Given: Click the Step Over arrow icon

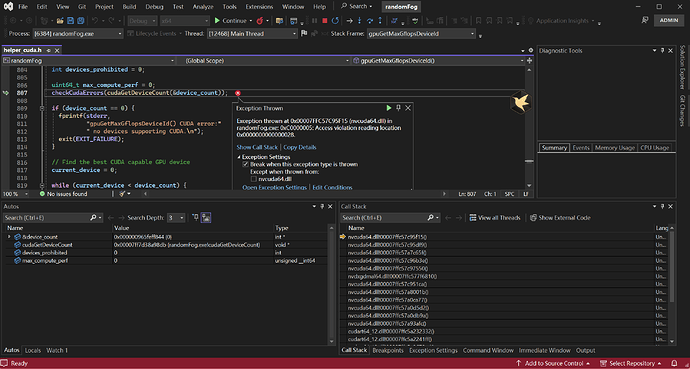Looking at the screenshot, I should [x=370, y=21].
